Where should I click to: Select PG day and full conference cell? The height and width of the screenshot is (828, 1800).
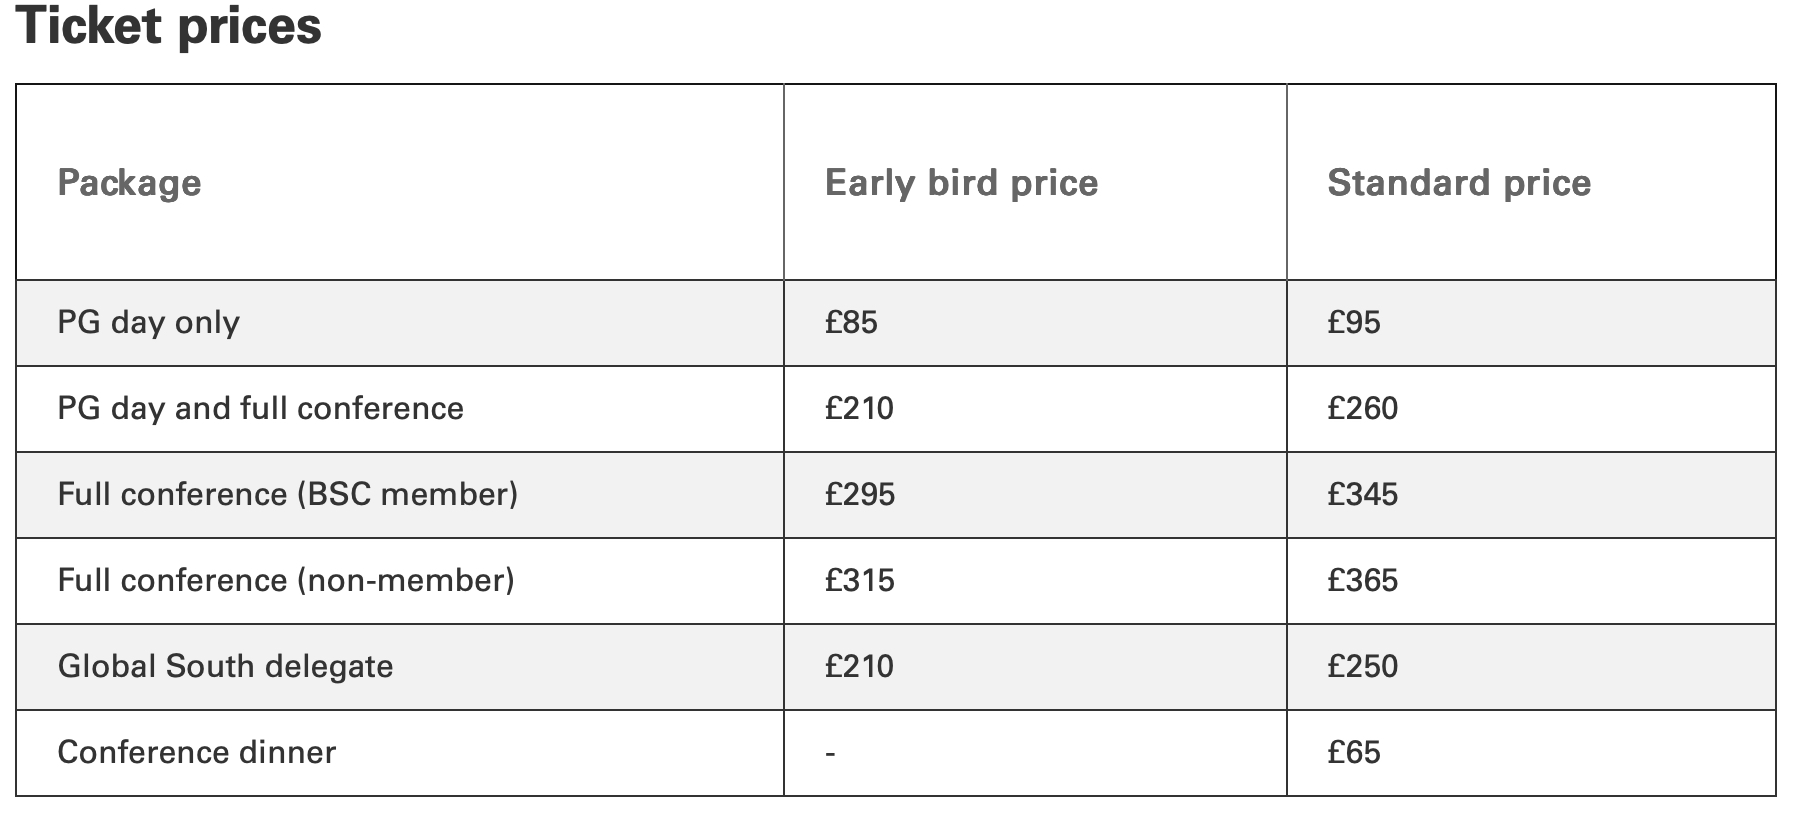(x=260, y=409)
